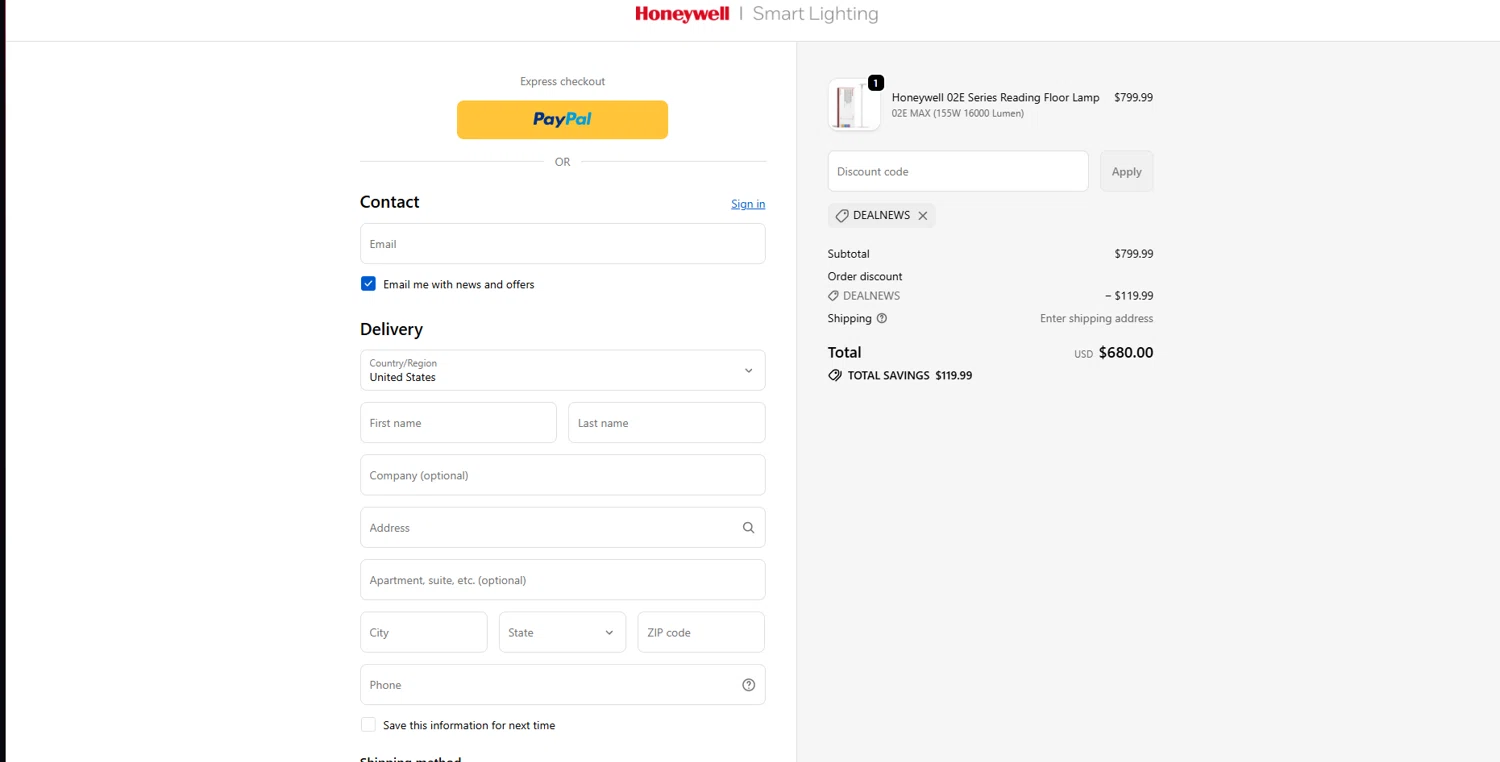Click the Smart Lighting header text
1500x762 pixels.
tap(815, 14)
